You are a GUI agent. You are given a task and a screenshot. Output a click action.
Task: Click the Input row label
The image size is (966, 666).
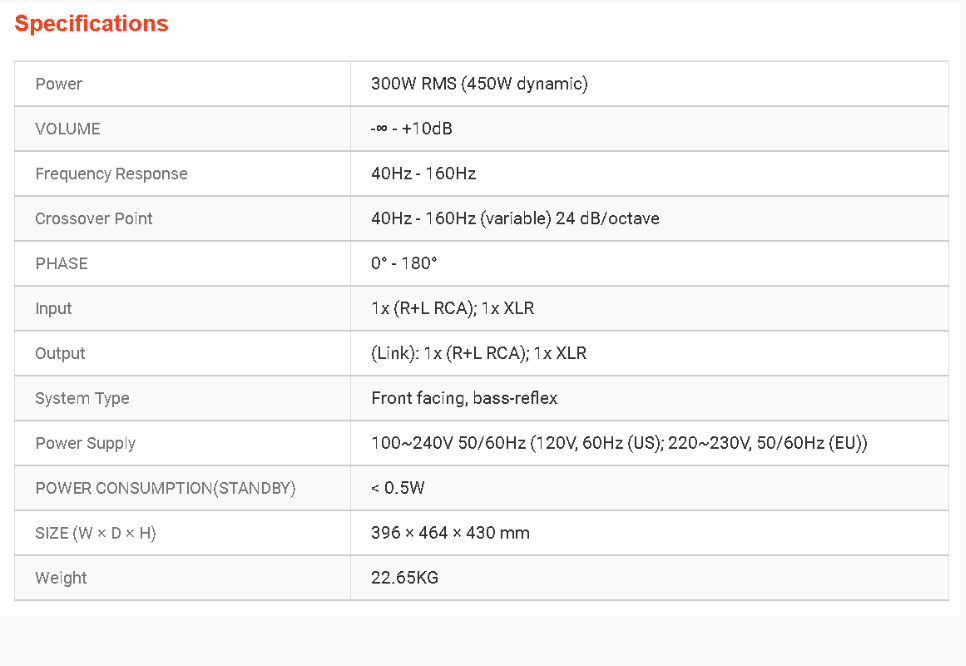pos(54,309)
